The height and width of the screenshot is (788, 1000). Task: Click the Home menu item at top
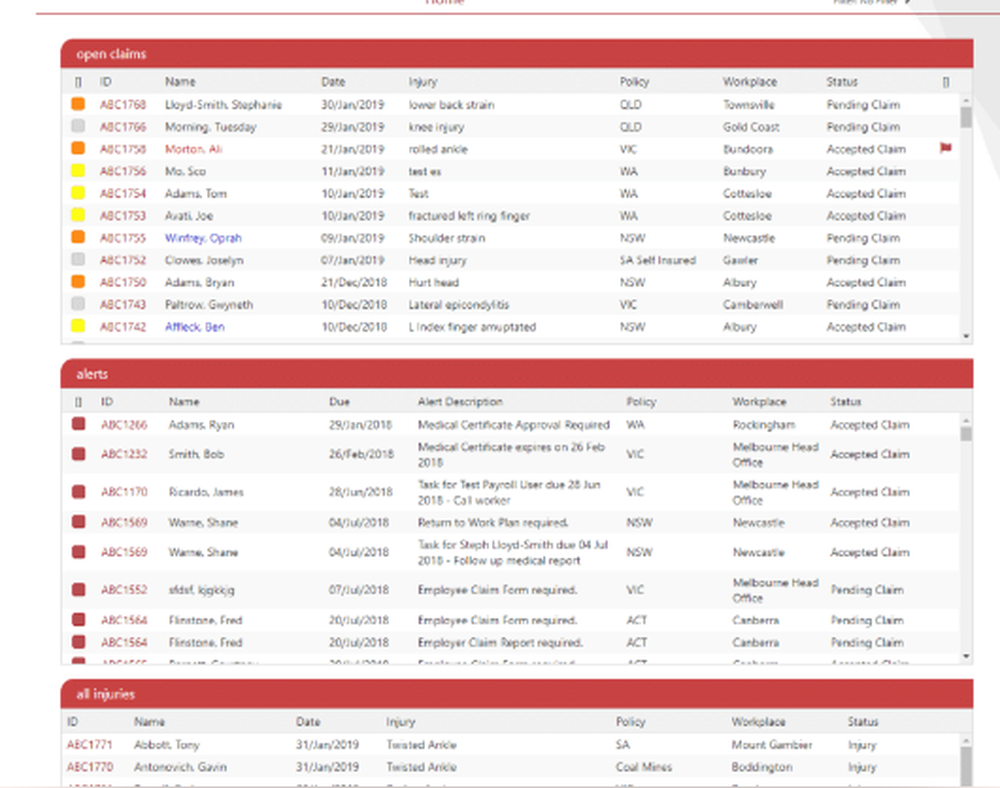444,4
